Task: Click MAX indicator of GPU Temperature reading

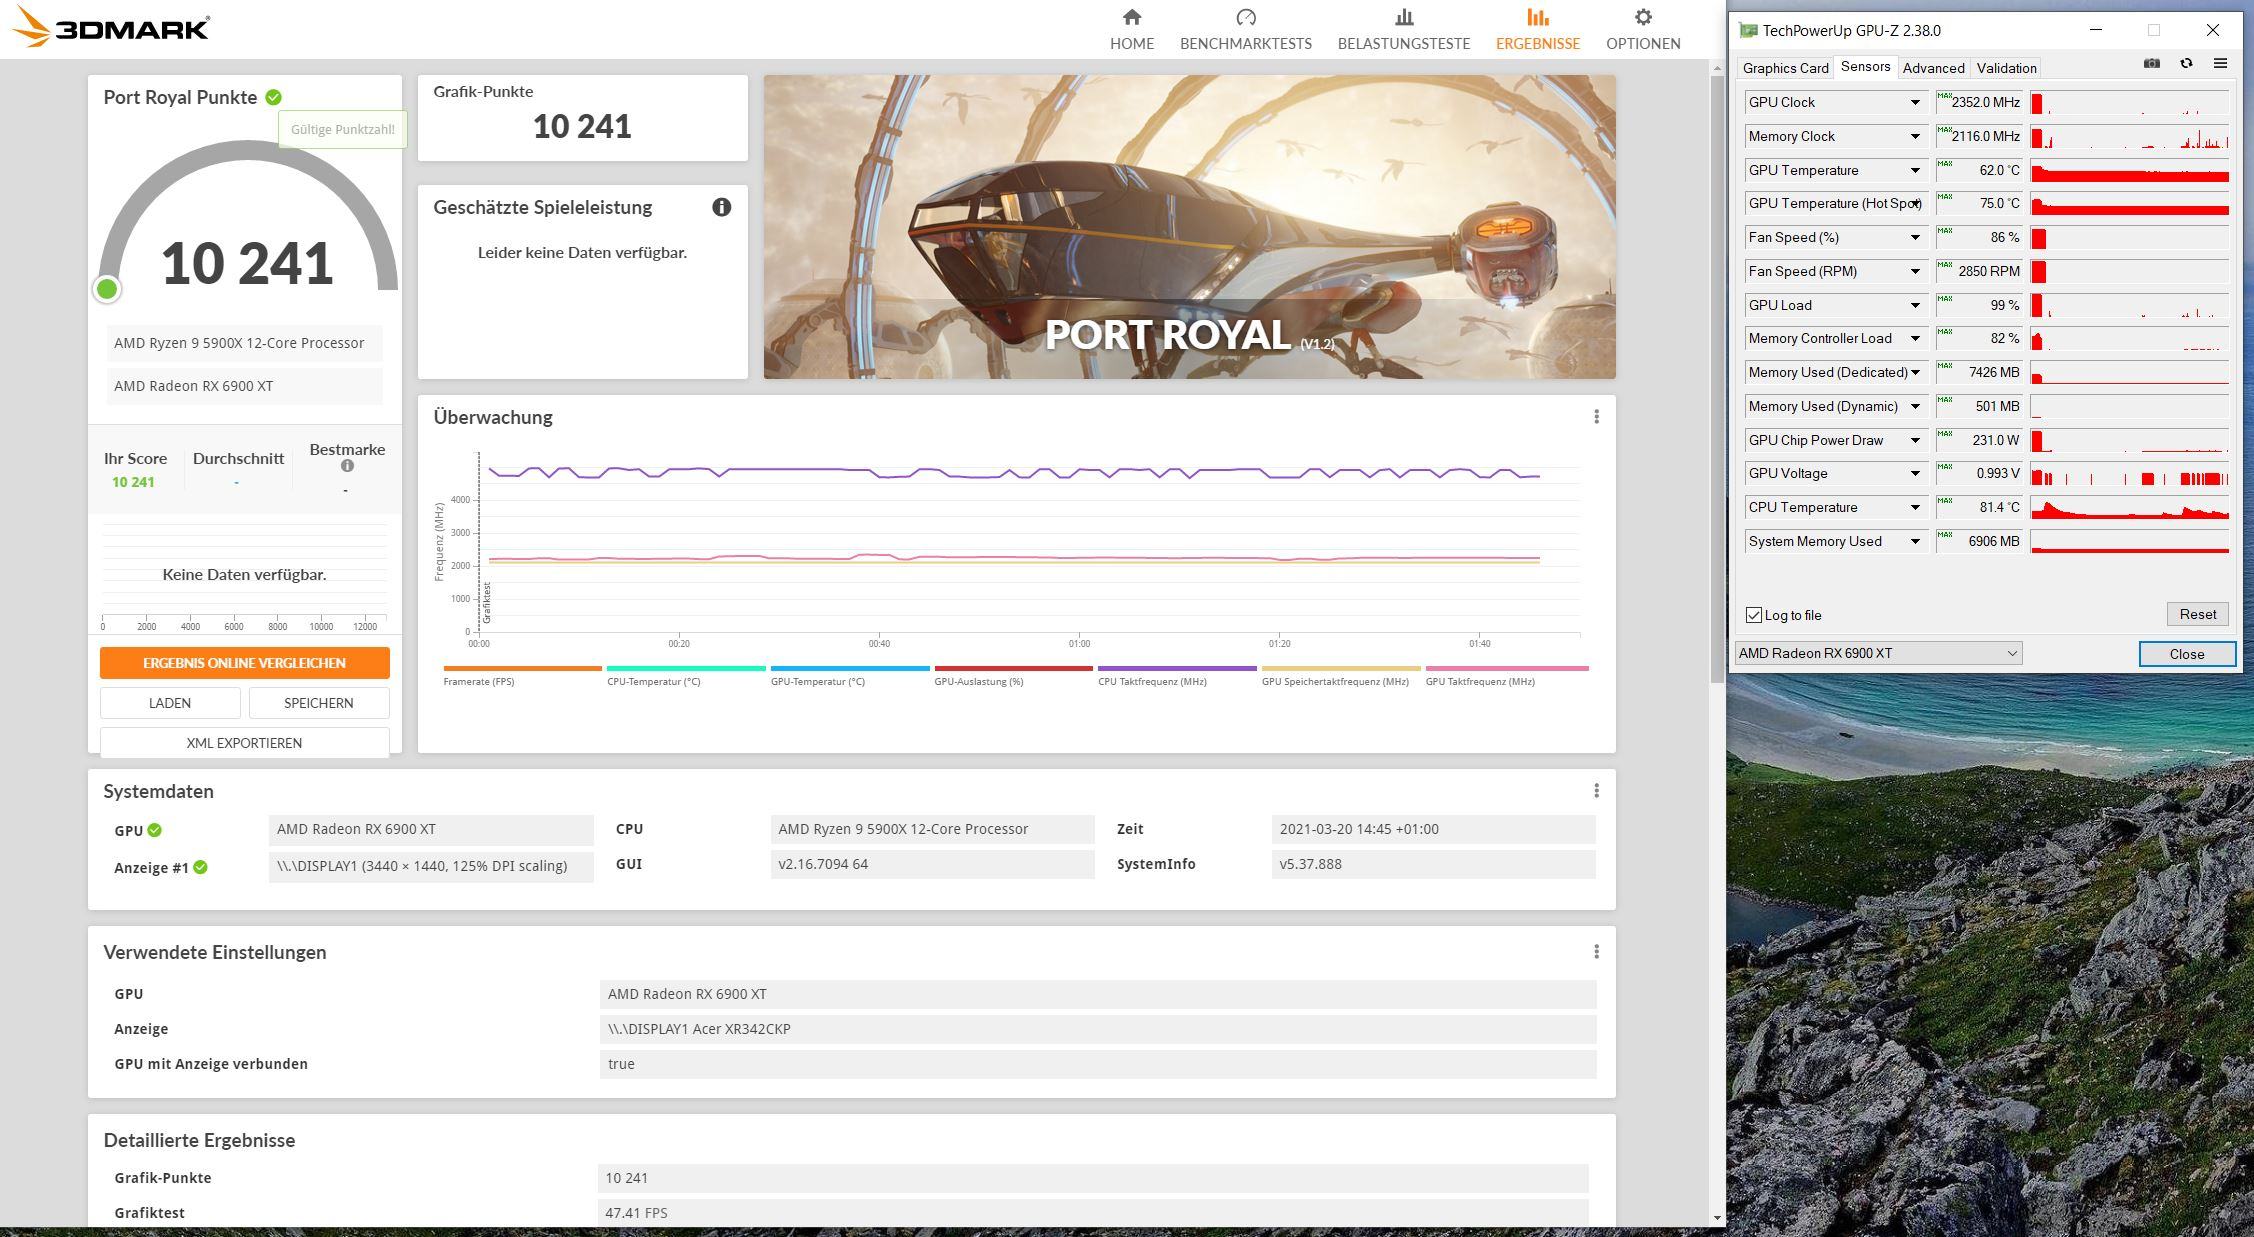Action: (1945, 163)
